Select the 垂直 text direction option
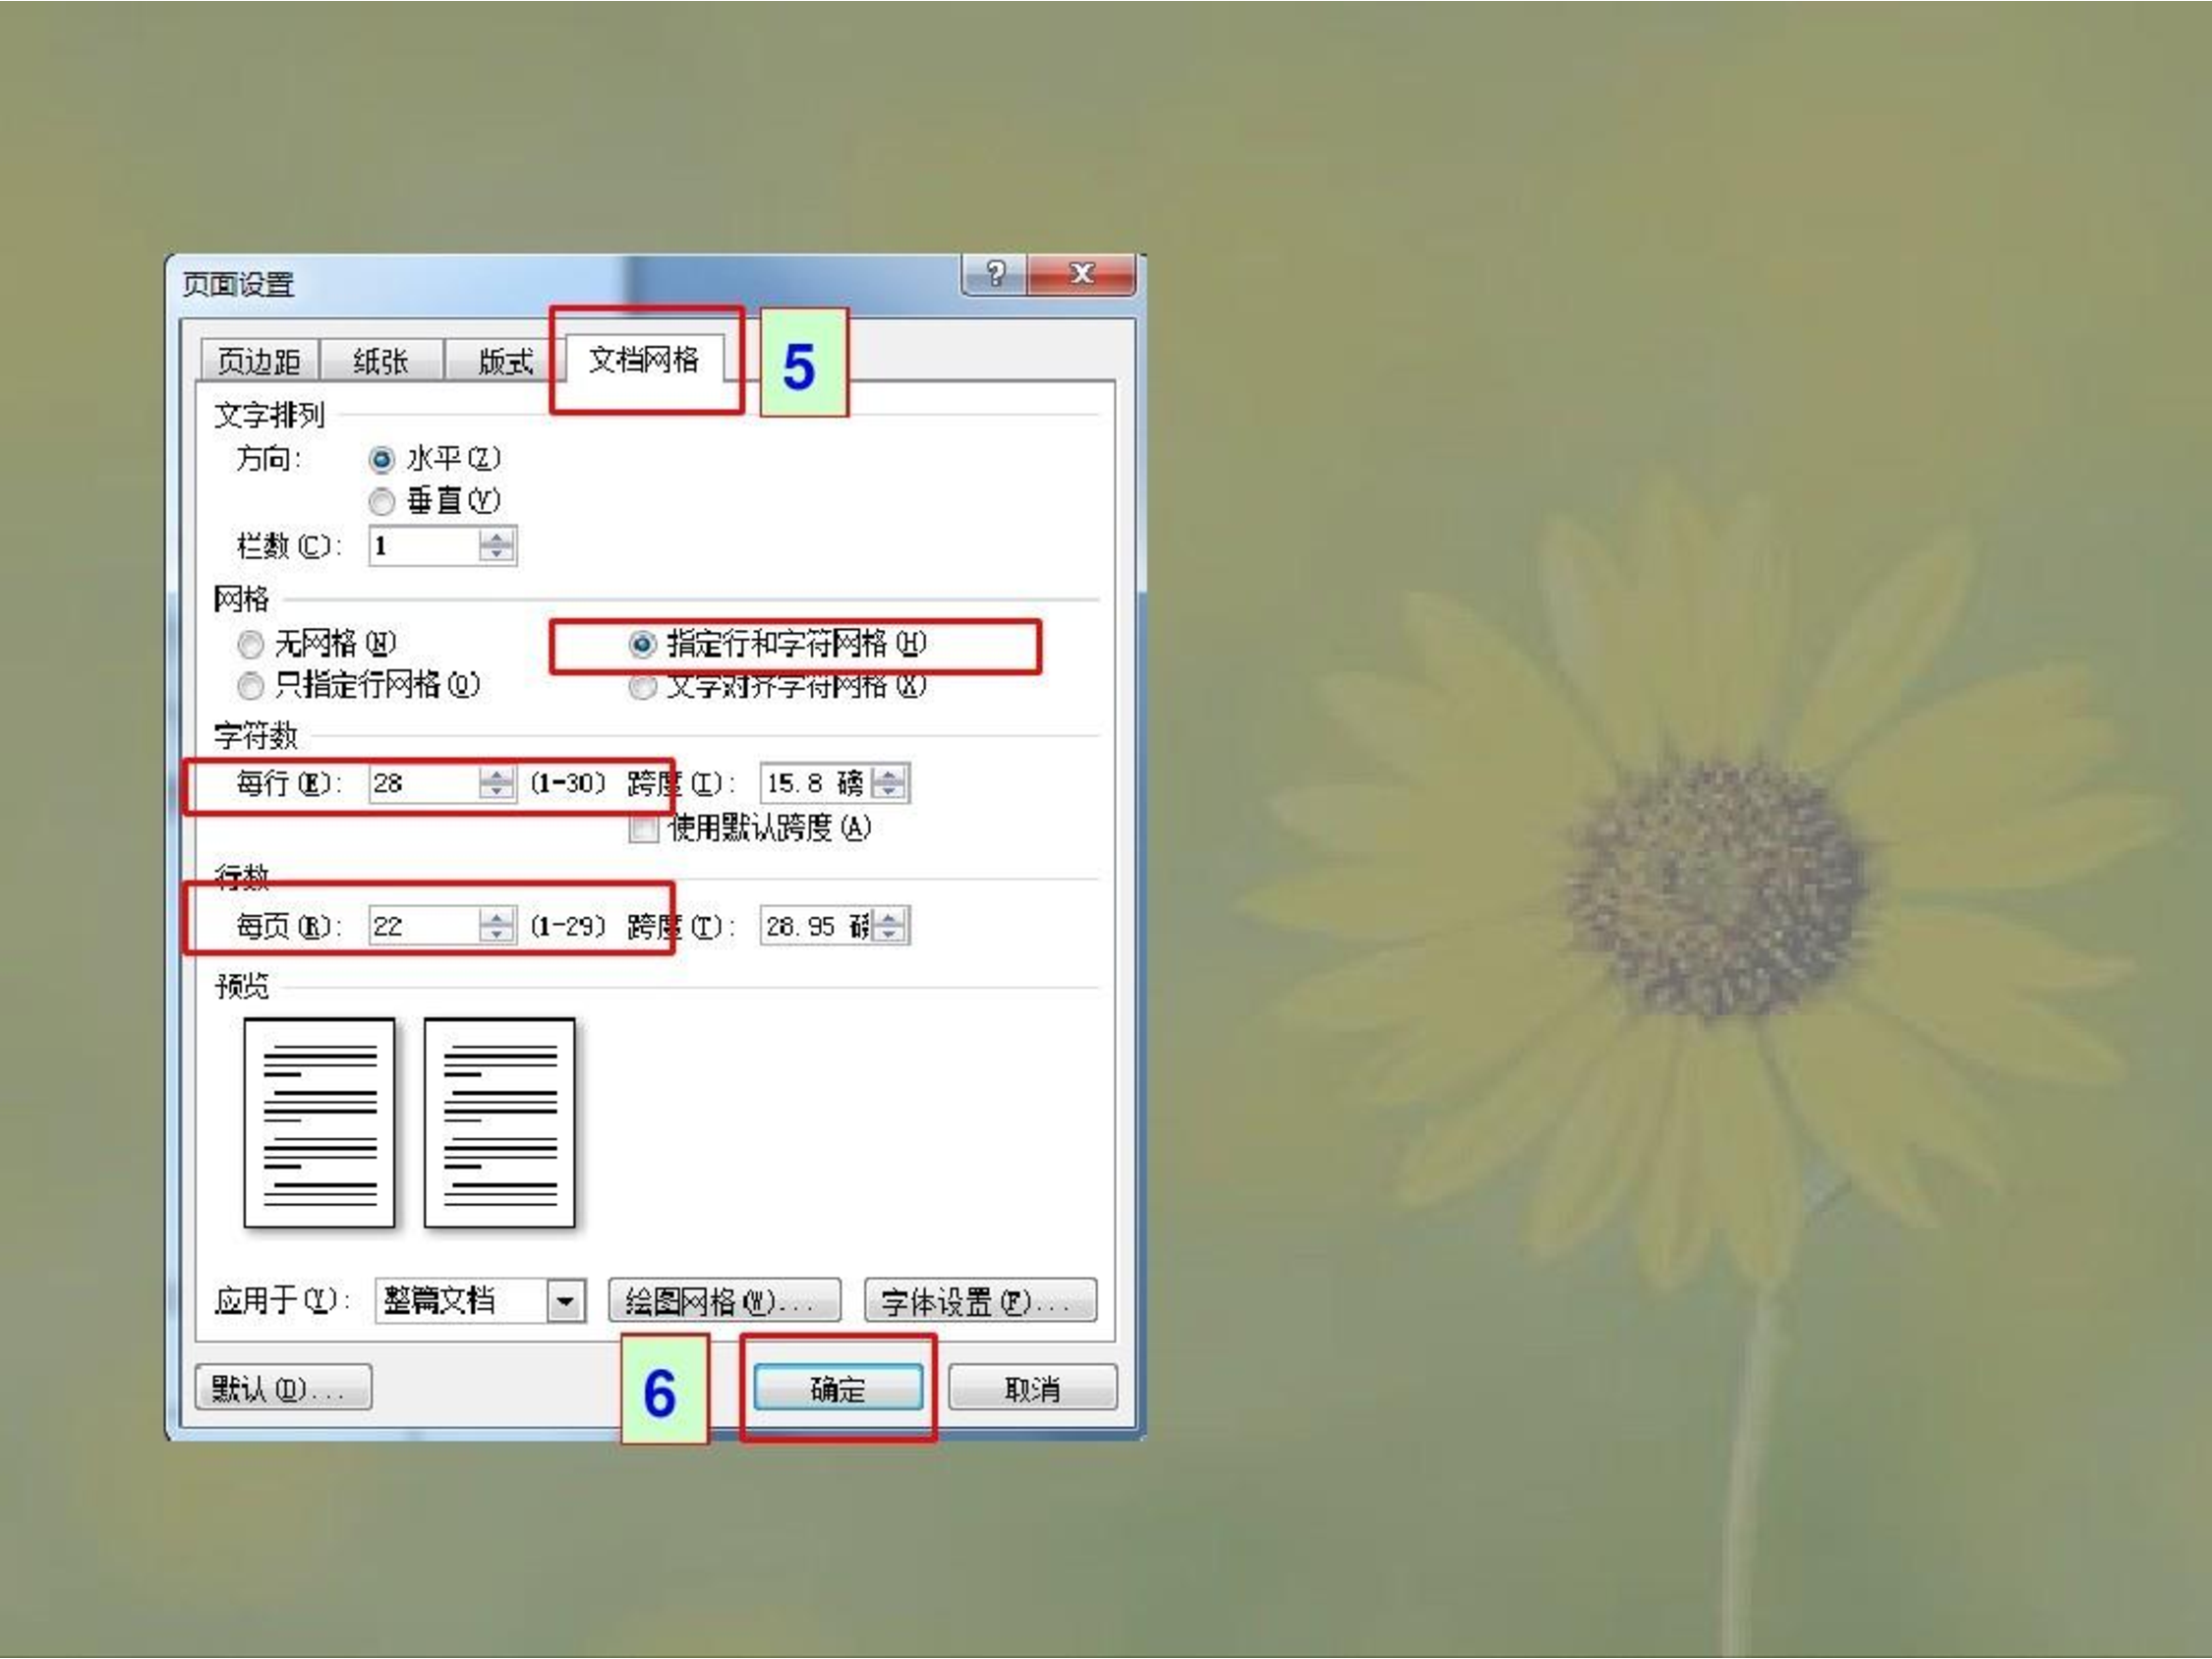Screen dimensions: 2212x1659 tap(383, 502)
